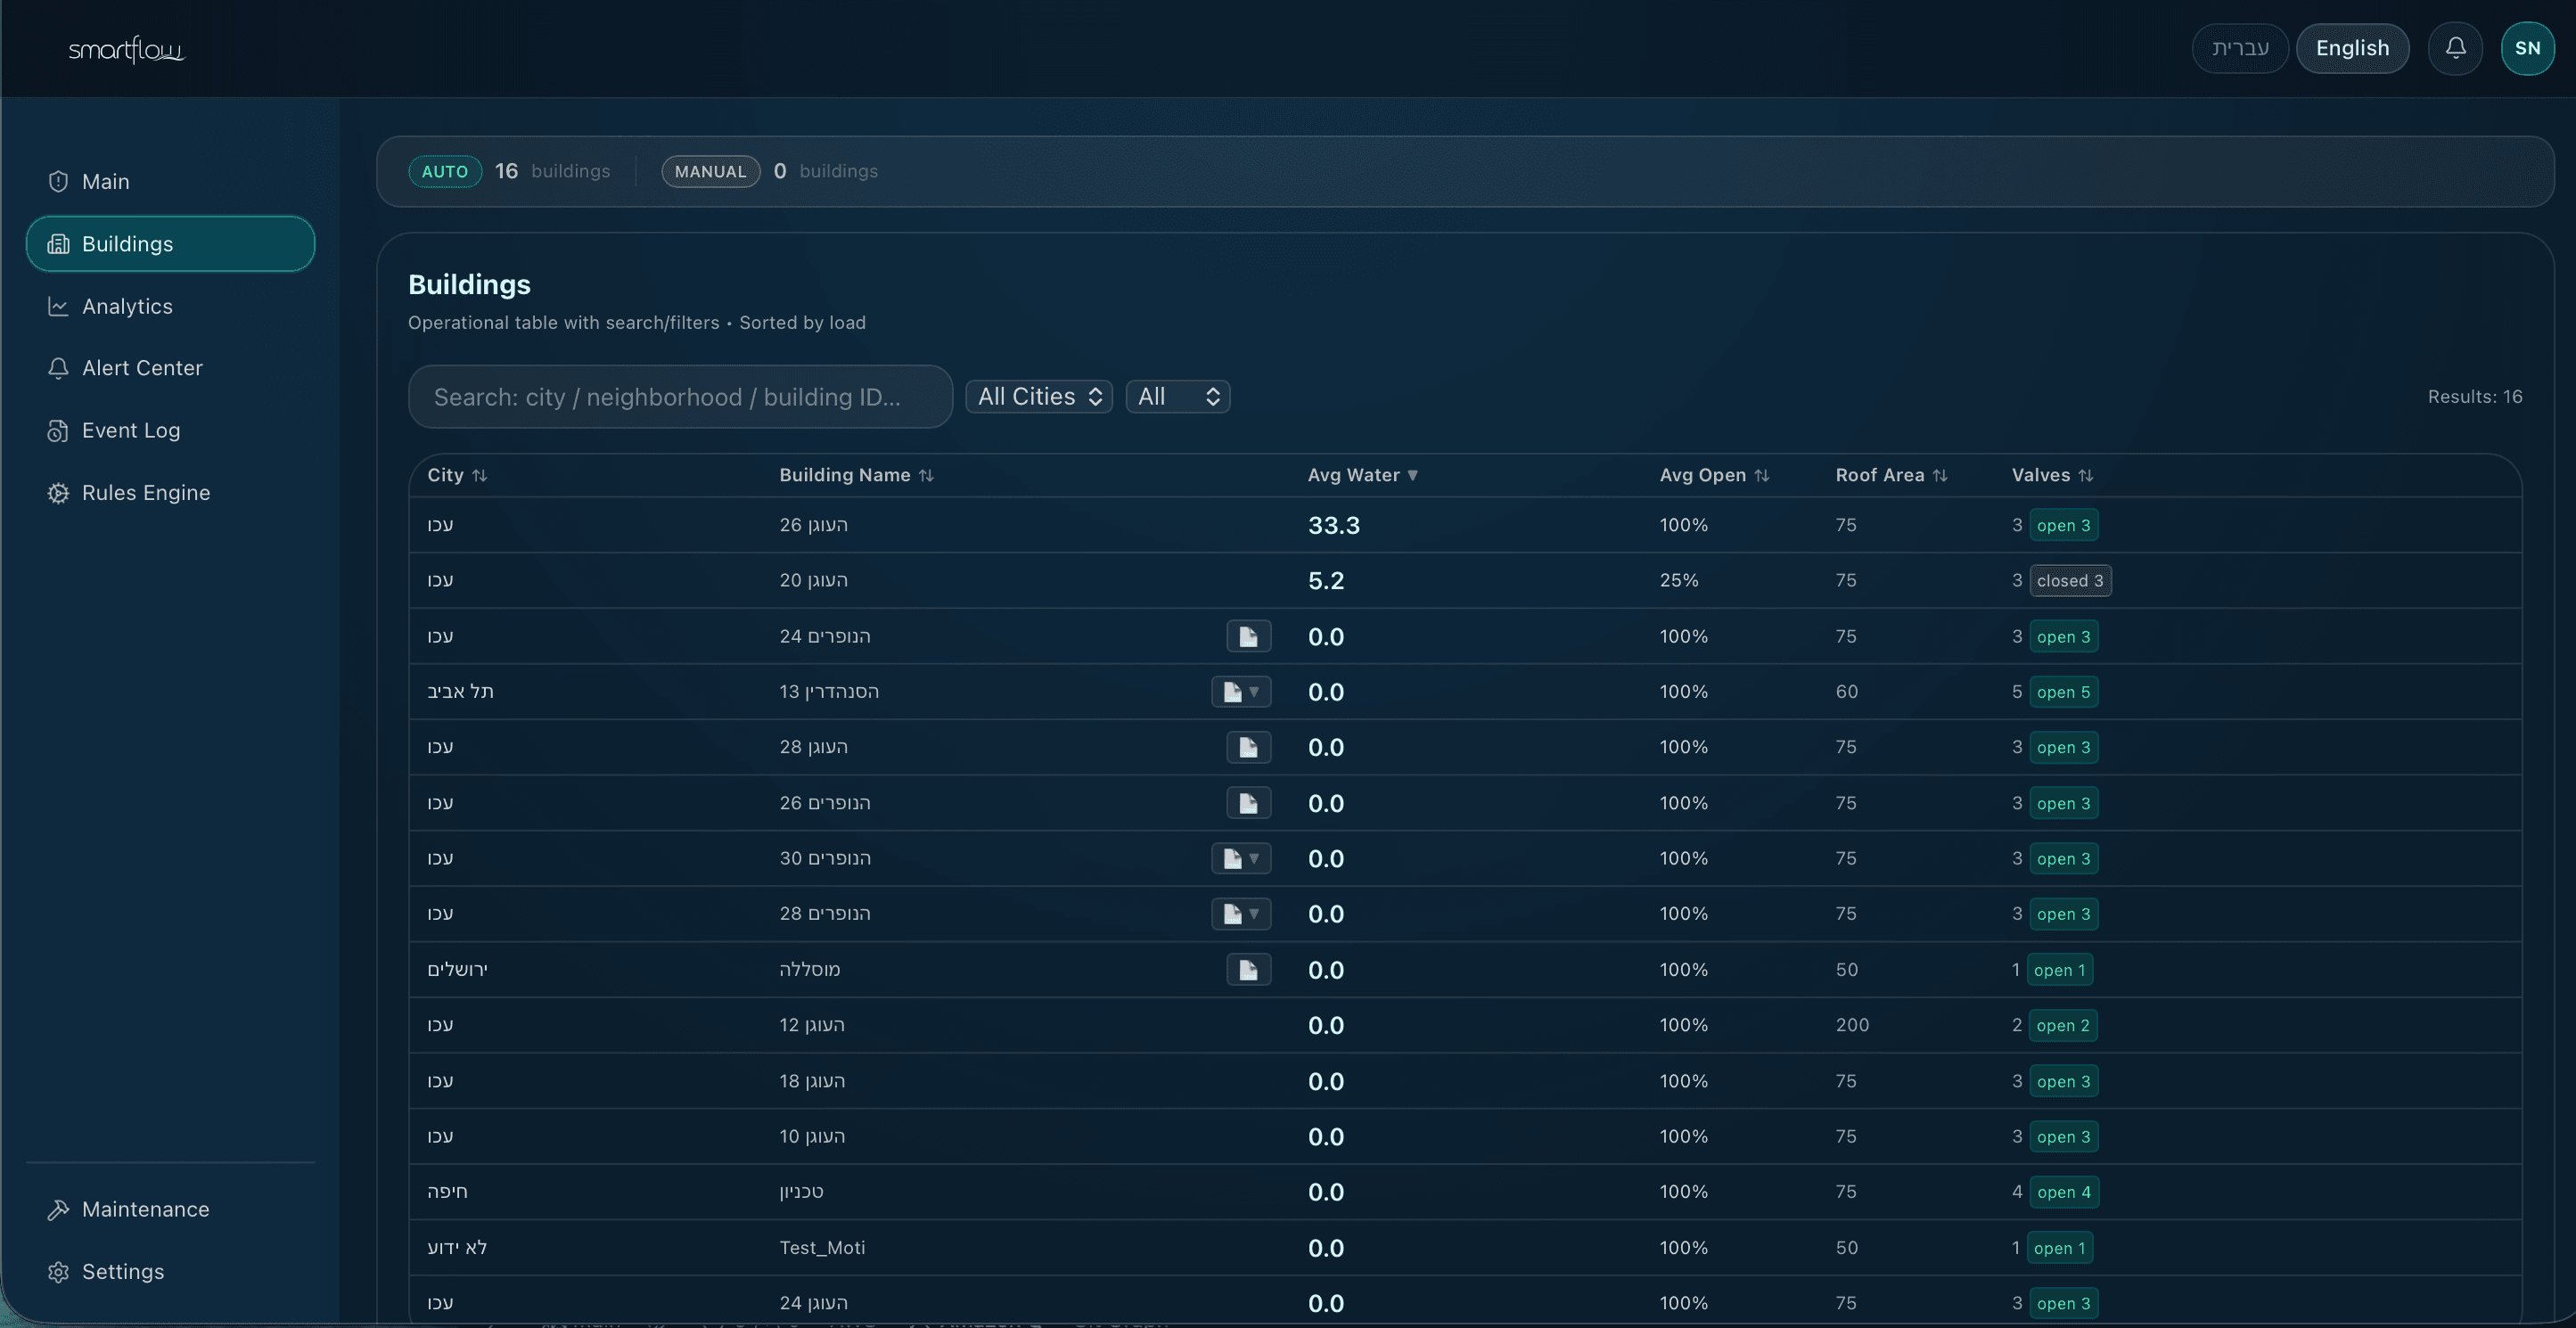The width and height of the screenshot is (2576, 1328).
Task: Open the All Cities dropdown
Action: click(x=1038, y=396)
